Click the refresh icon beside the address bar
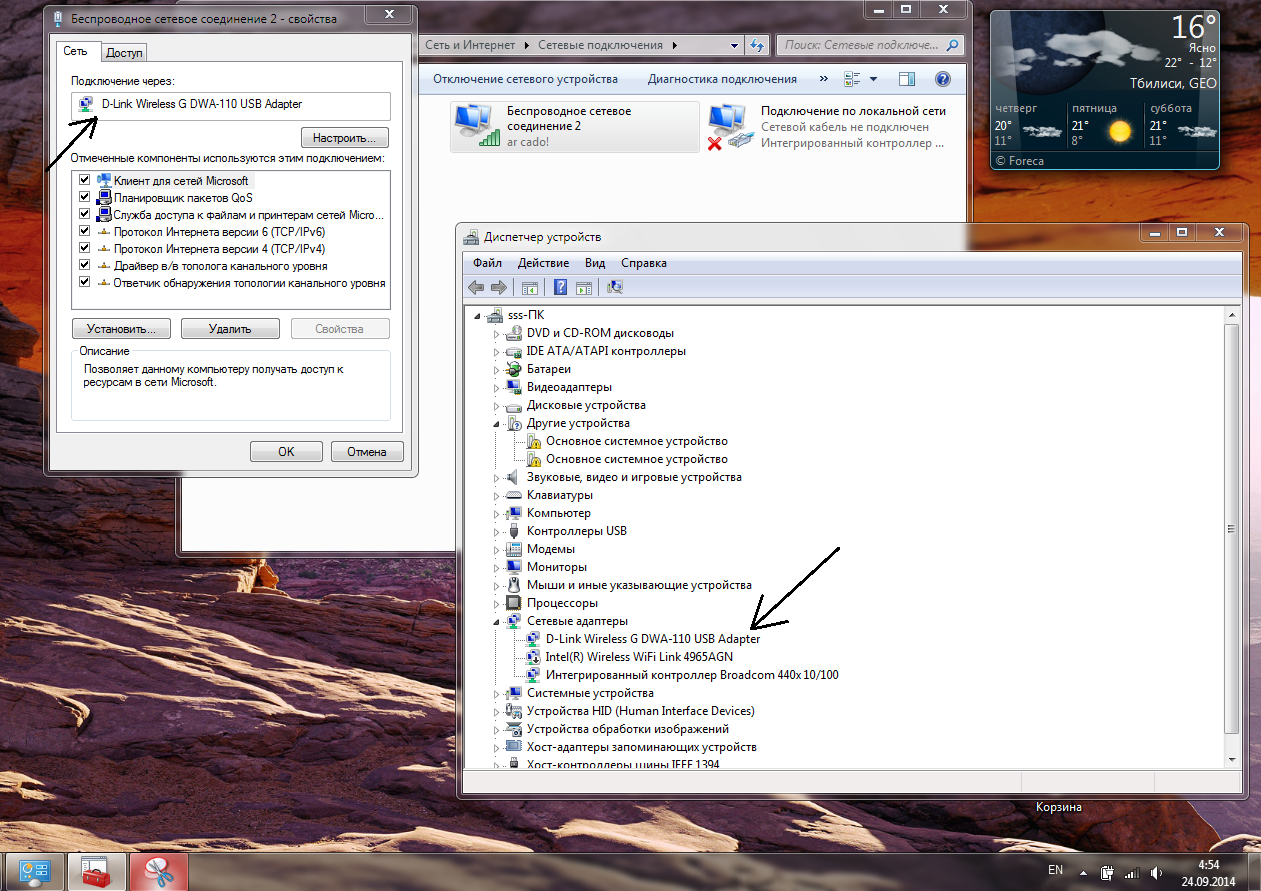1261x891 pixels. [x=757, y=45]
